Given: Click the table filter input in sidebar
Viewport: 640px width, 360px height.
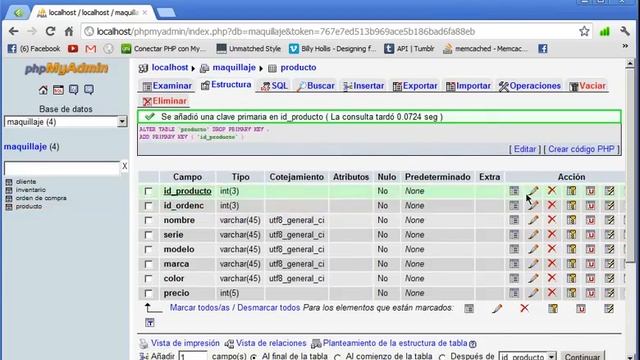Looking at the screenshot, I should 62,167.
